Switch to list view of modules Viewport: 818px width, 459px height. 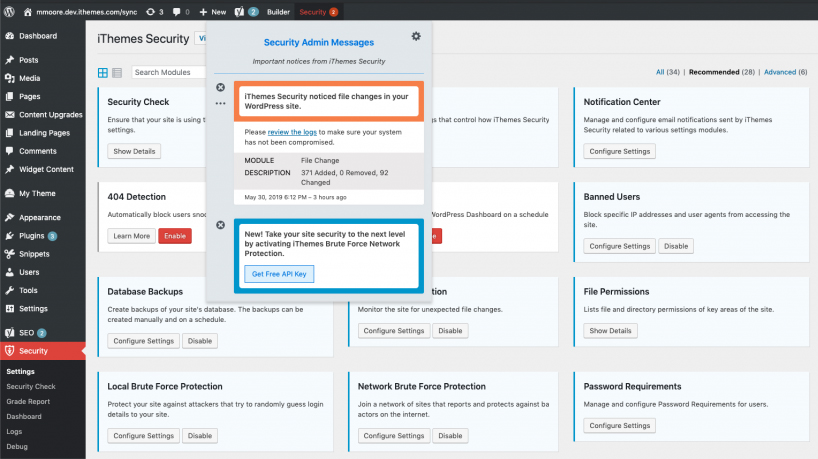click(117, 73)
